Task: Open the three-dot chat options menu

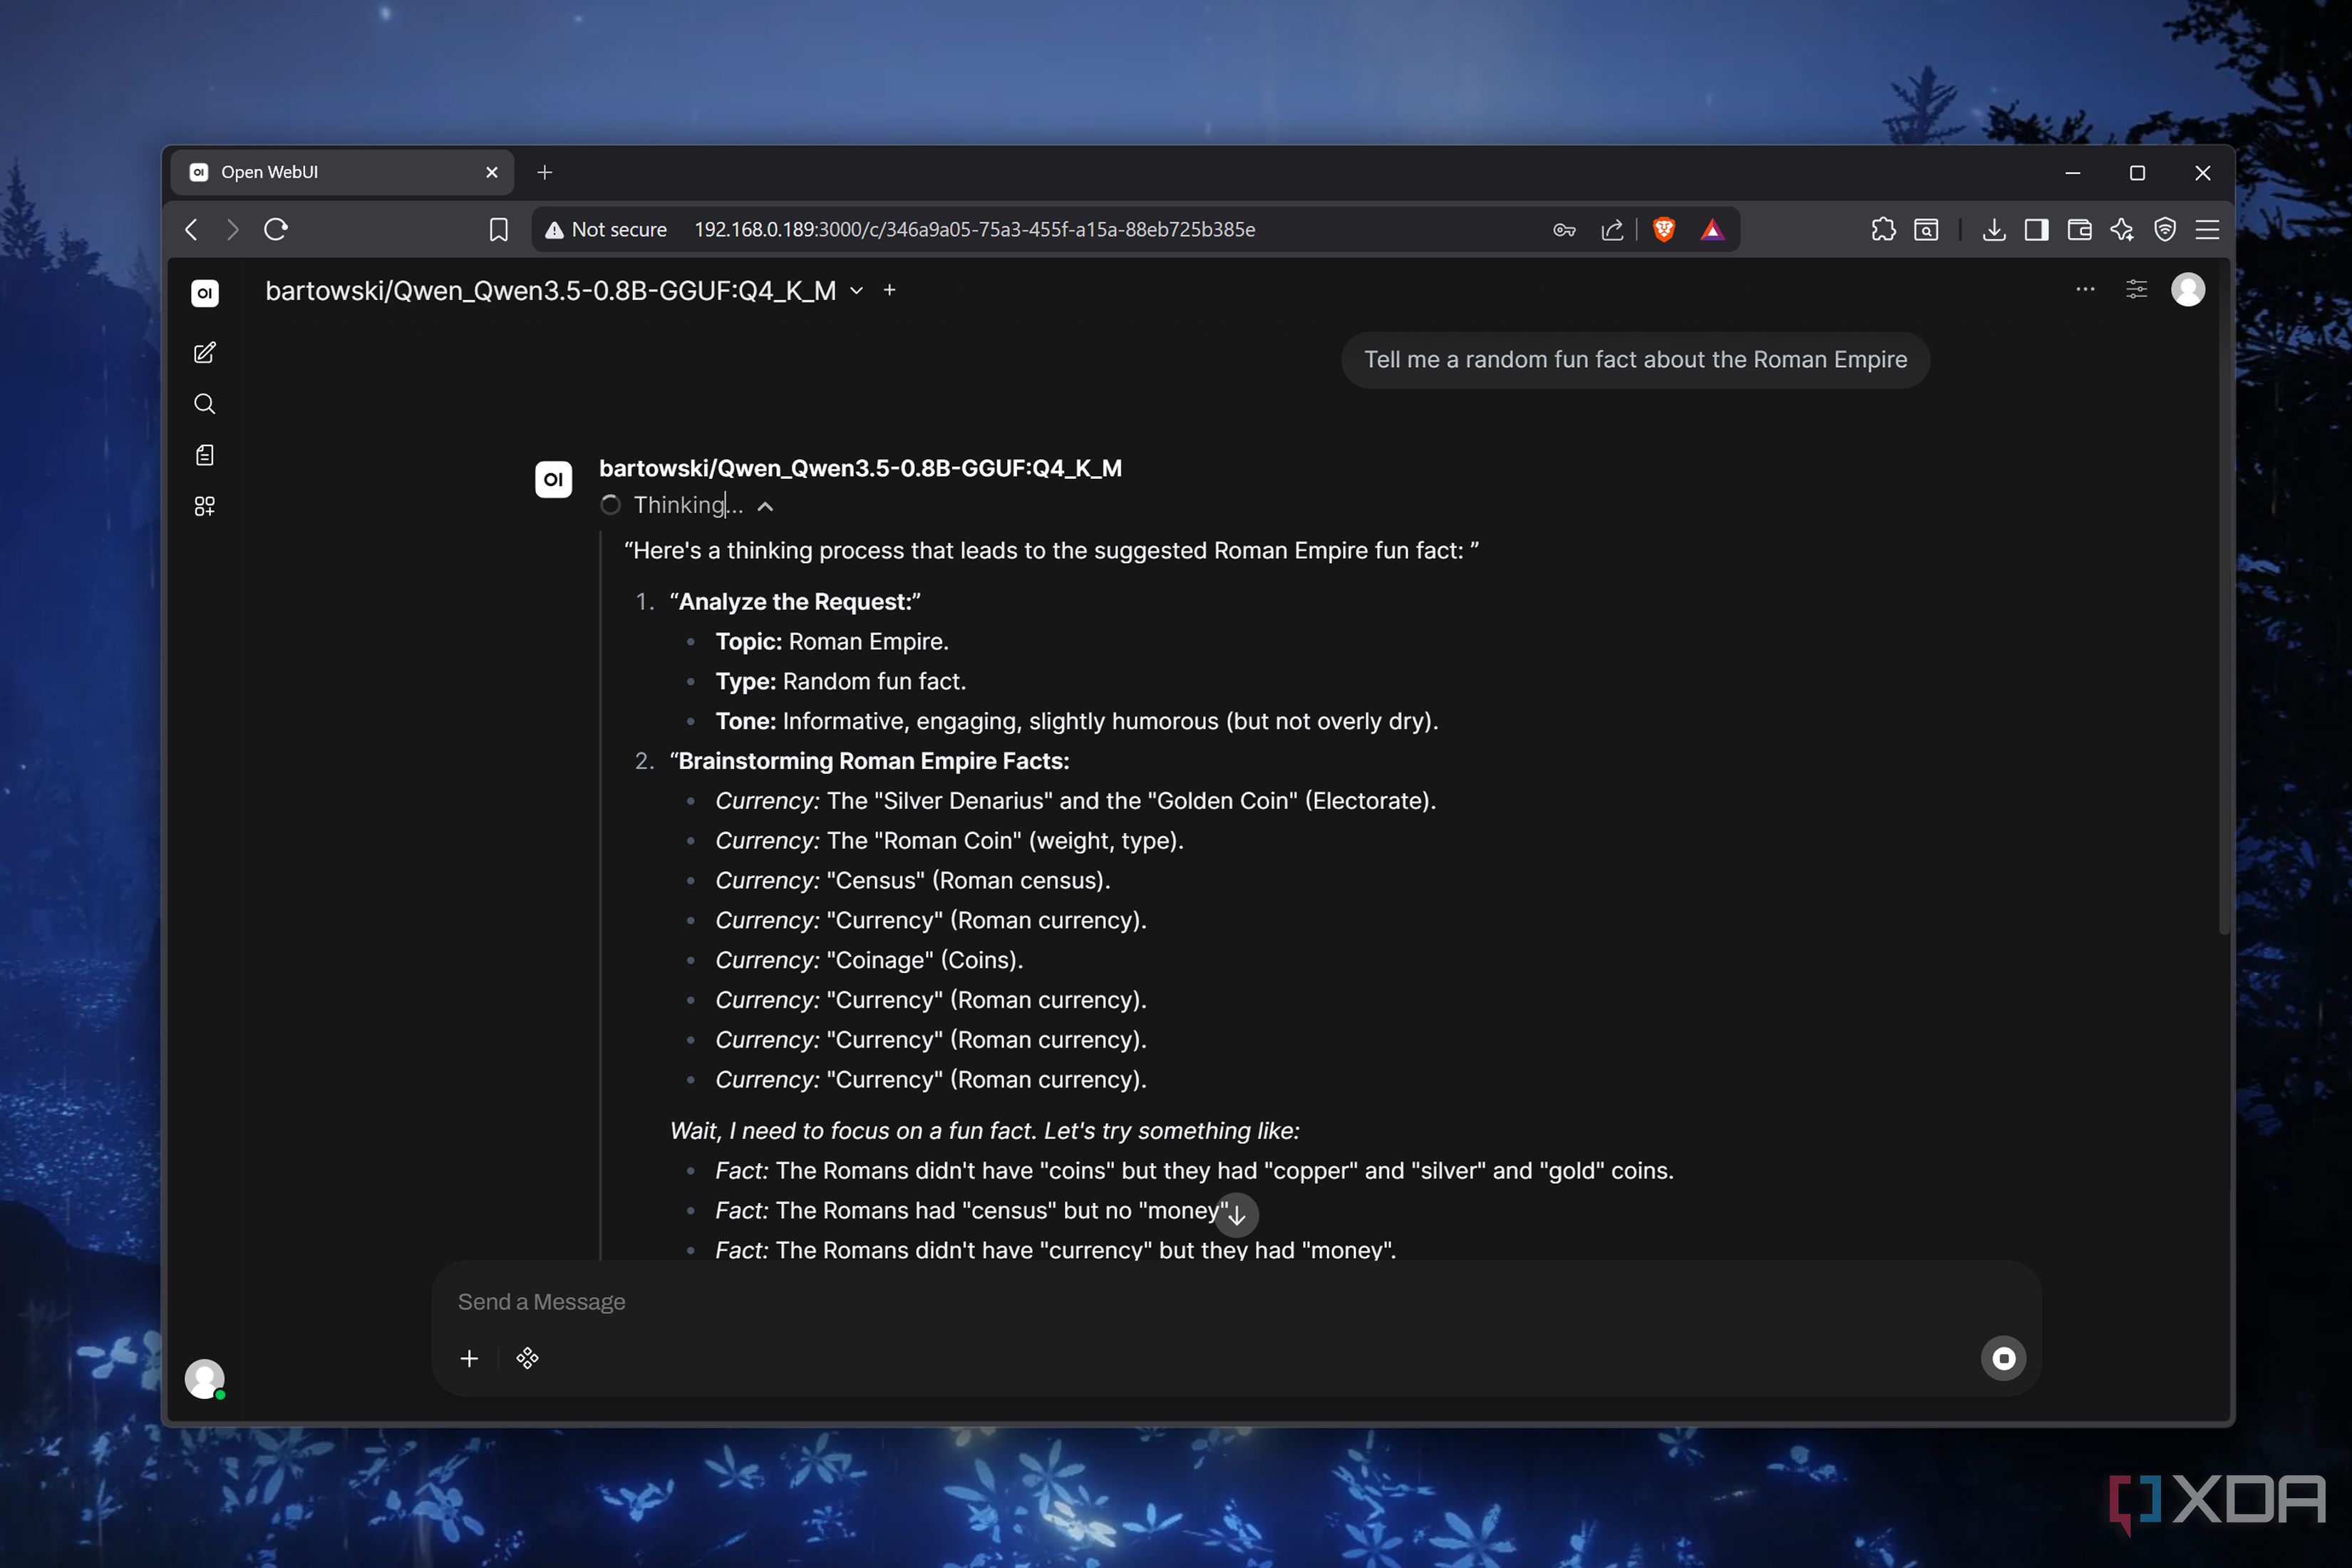Action: pyautogui.click(x=2085, y=290)
